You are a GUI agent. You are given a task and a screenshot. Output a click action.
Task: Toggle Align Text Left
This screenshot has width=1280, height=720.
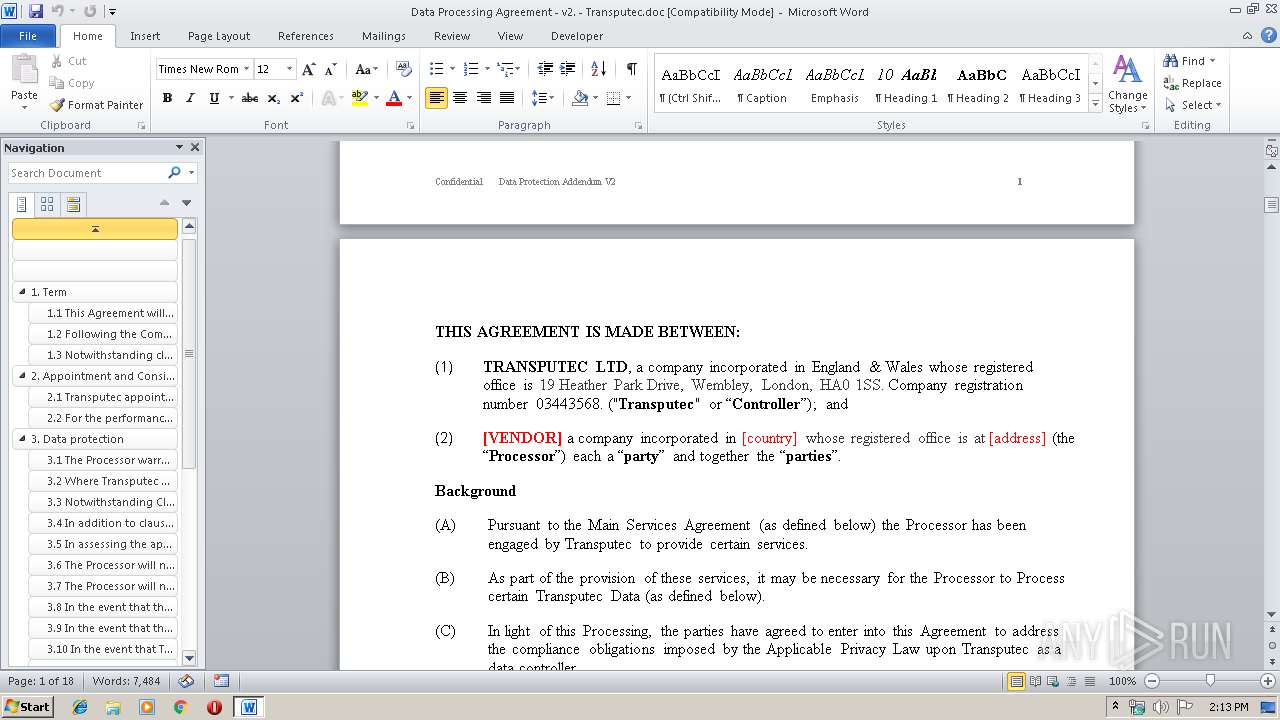(436, 98)
